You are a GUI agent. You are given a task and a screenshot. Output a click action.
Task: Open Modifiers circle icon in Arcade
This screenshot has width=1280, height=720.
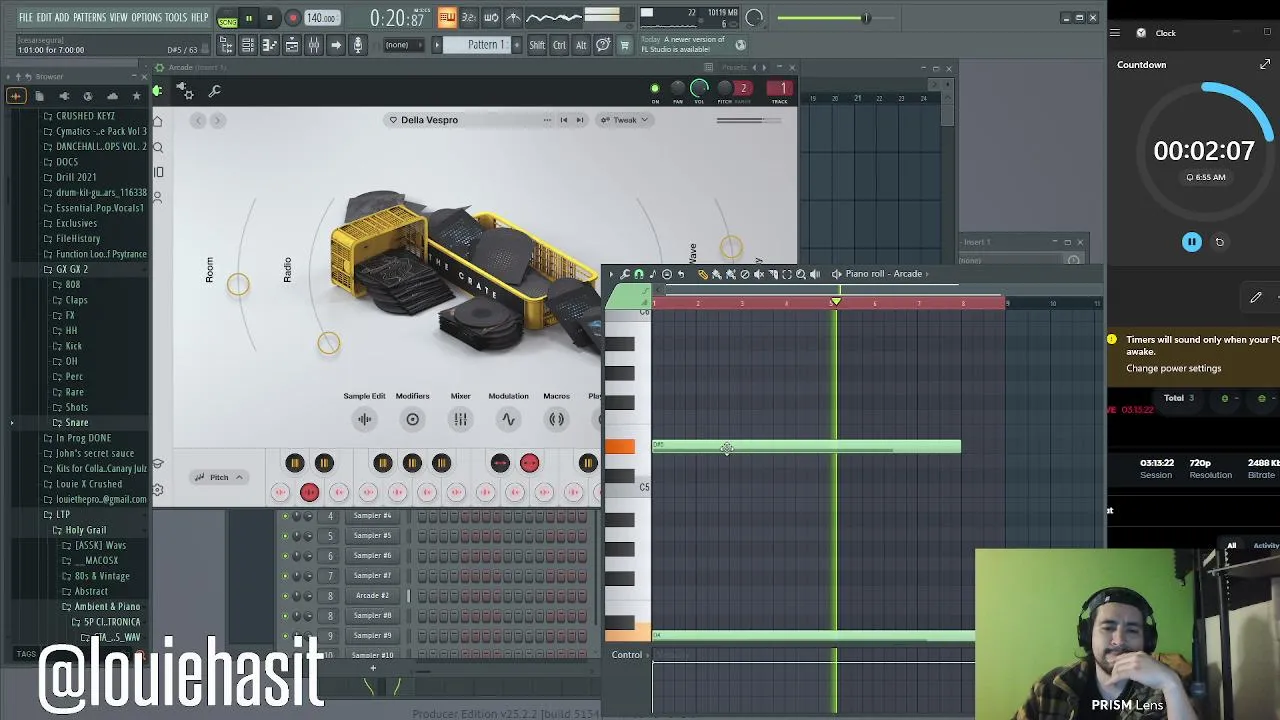pos(412,419)
